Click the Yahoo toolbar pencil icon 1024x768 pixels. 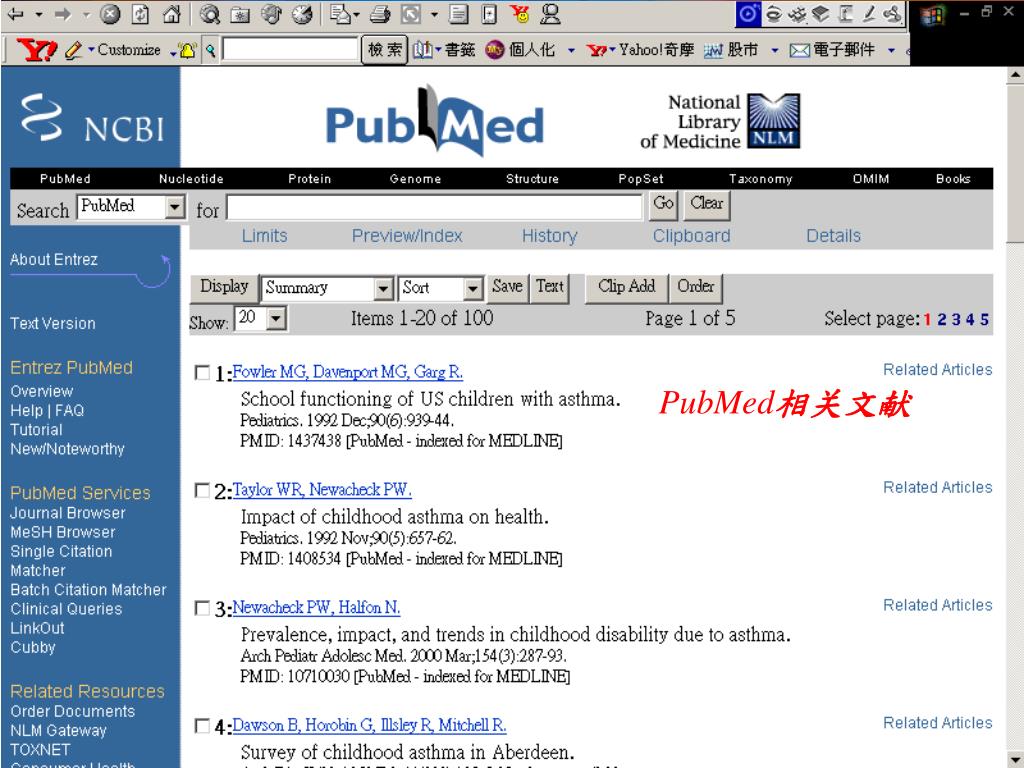pyautogui.click(x=74, y=50)
